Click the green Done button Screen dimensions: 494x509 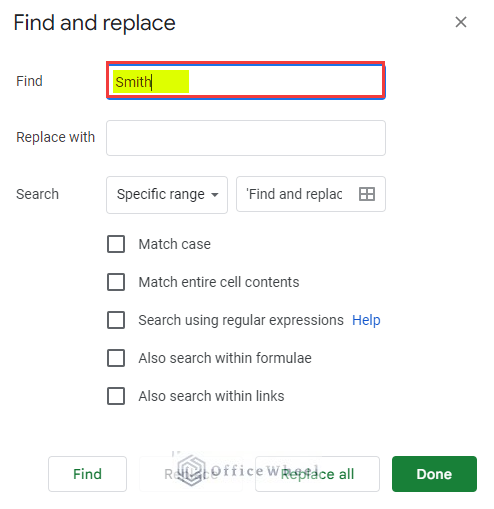pos(434,474)
